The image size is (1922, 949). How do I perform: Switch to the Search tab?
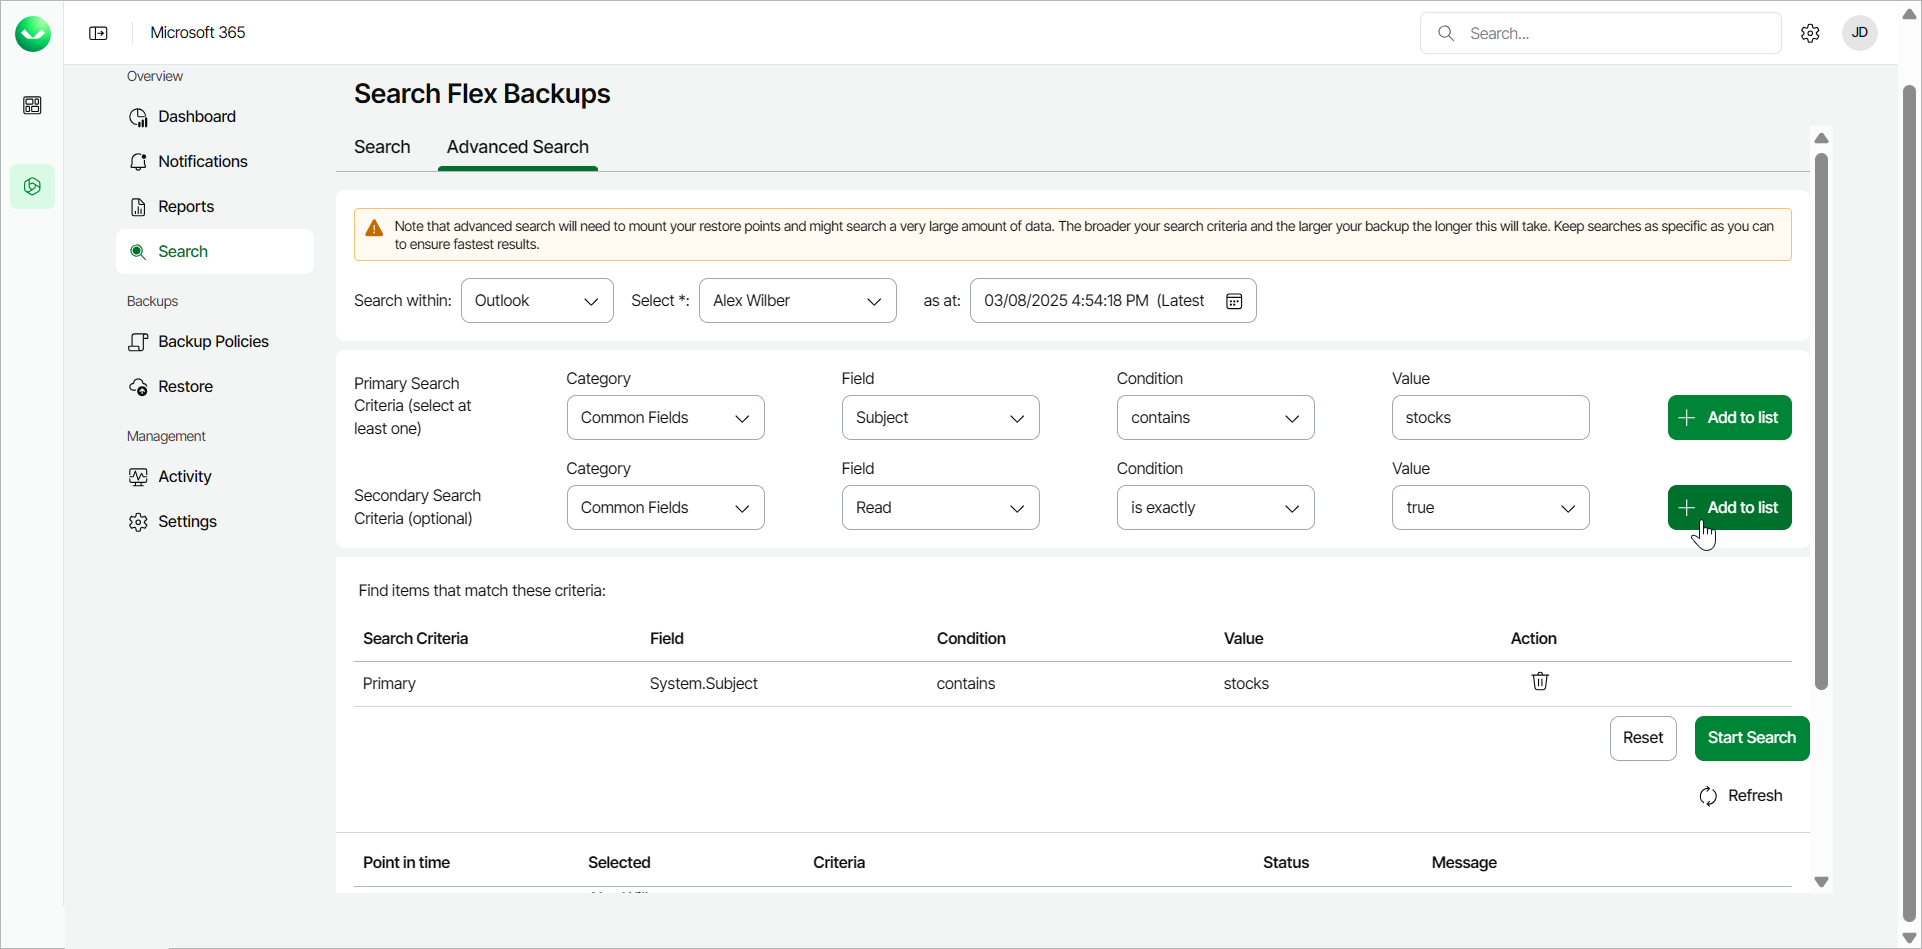point(382,147)
